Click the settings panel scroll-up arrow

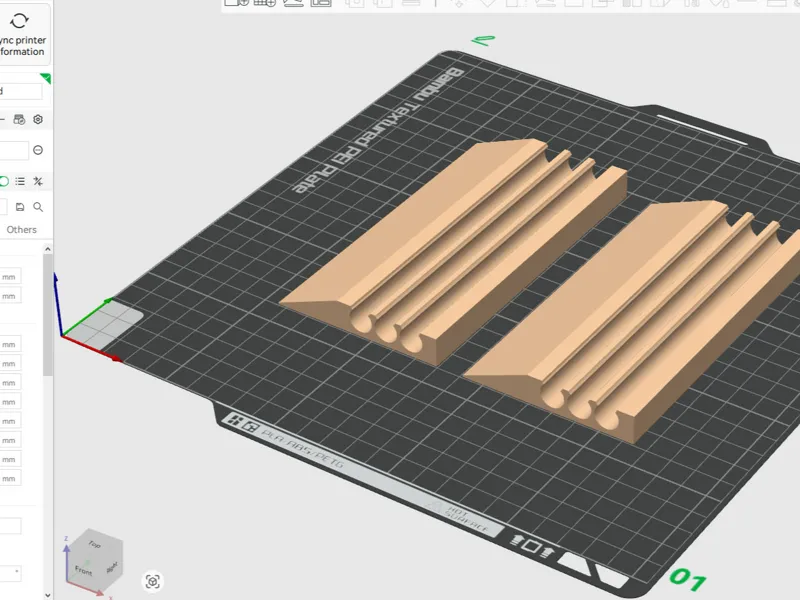pyautogui.click(x=47, y=249)
